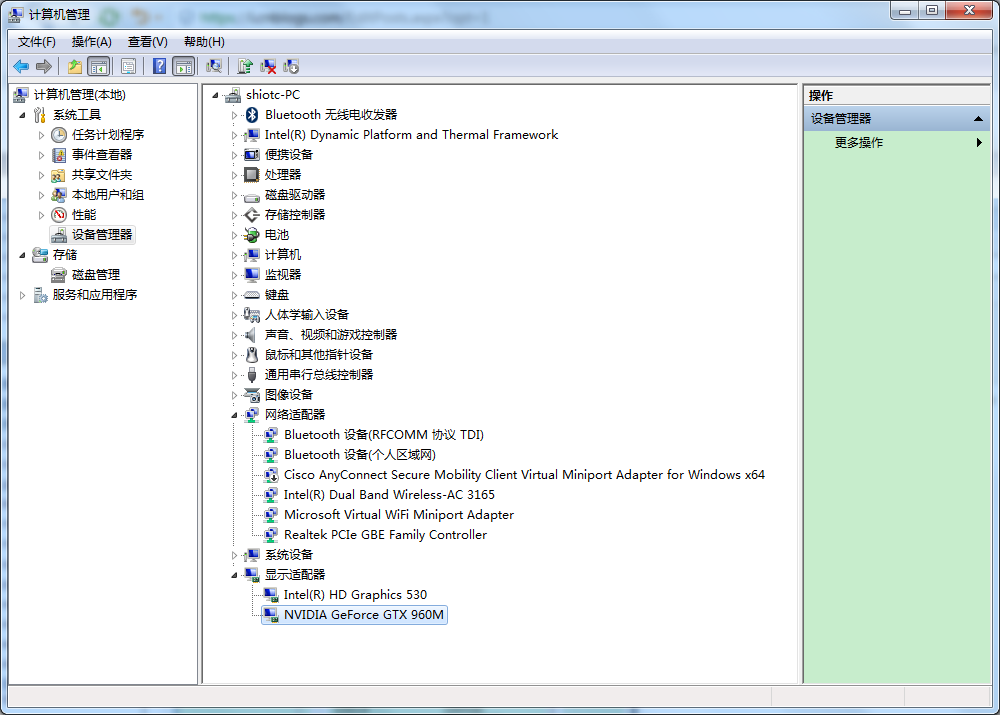
Task: Click the 便携设备 icon
Action: (x=252, y=154)
